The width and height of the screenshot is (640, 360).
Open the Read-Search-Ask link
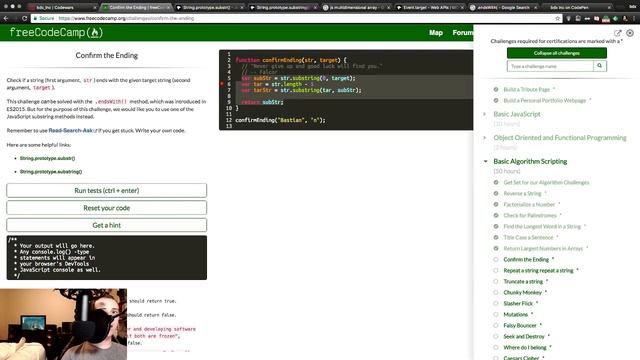72,131
